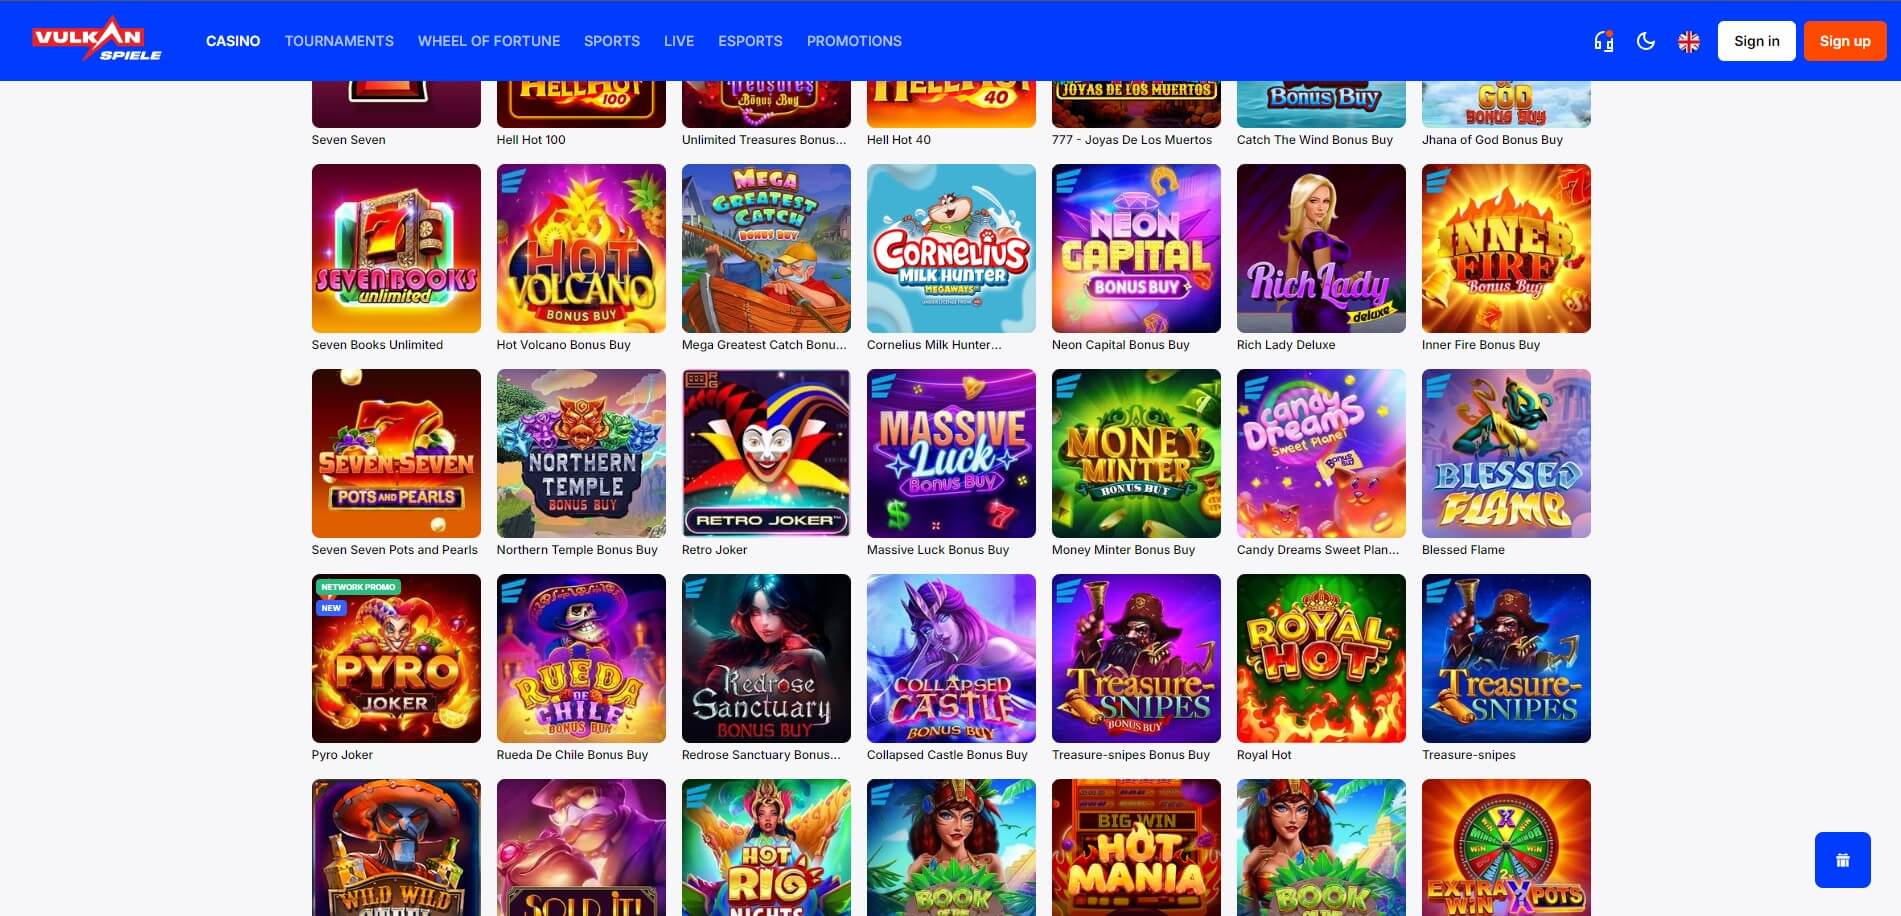Click the blue gift box button

coord(1842,860)
